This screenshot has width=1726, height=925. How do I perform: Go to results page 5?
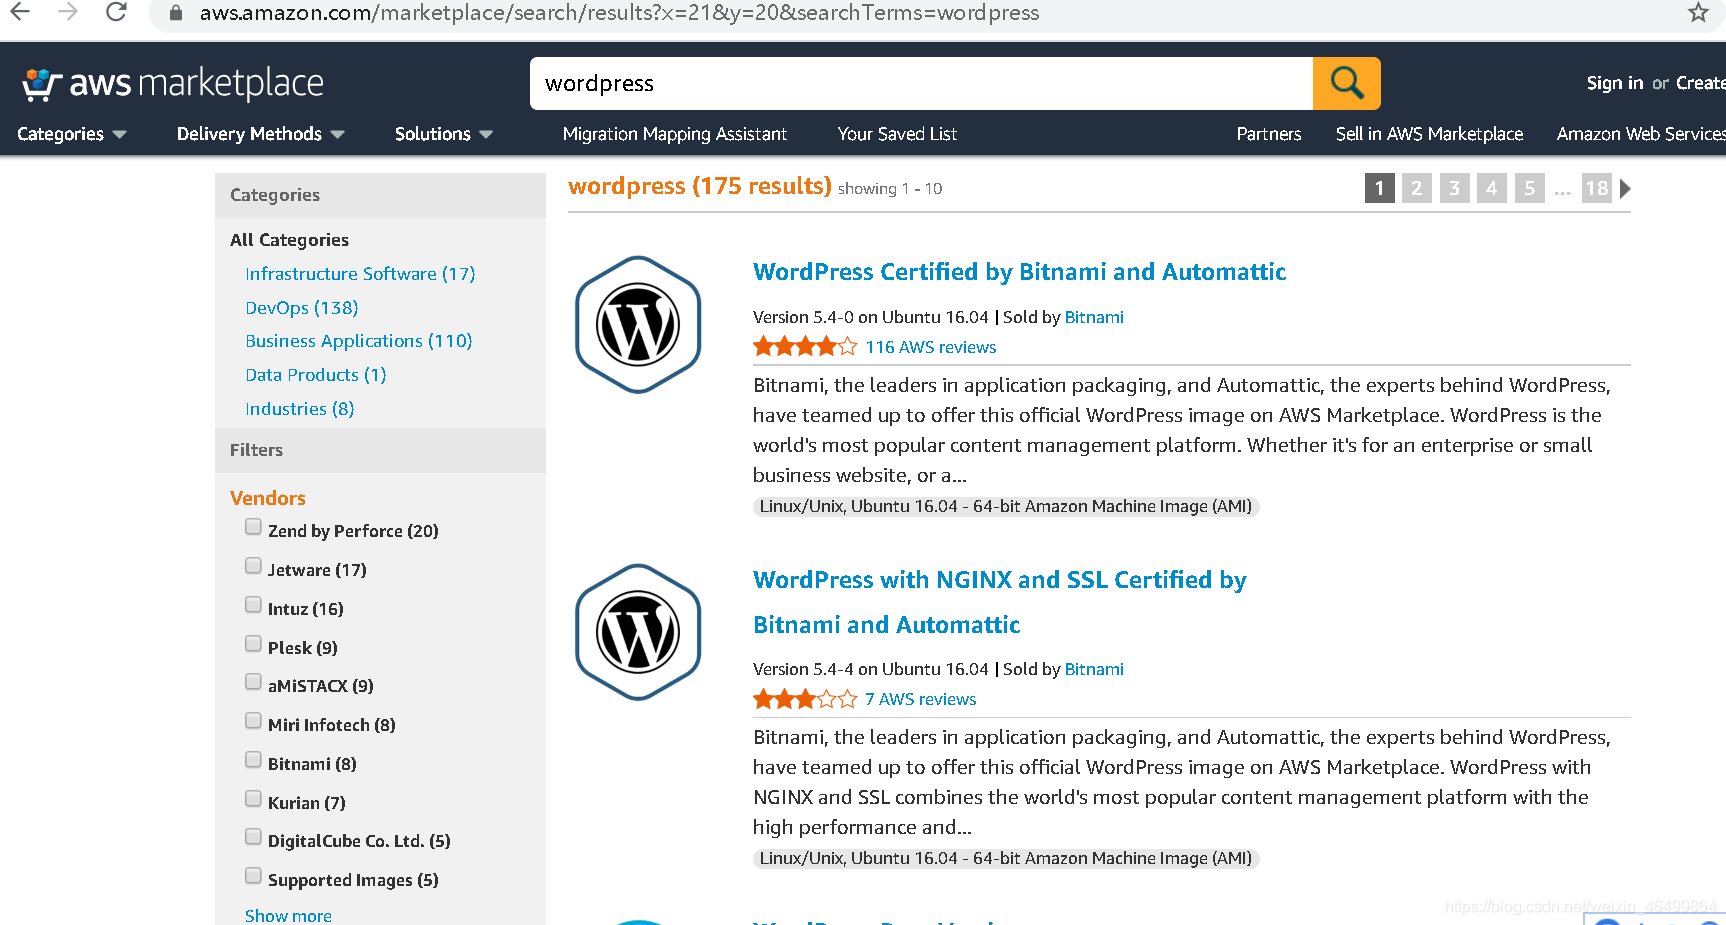(1529, 188)
